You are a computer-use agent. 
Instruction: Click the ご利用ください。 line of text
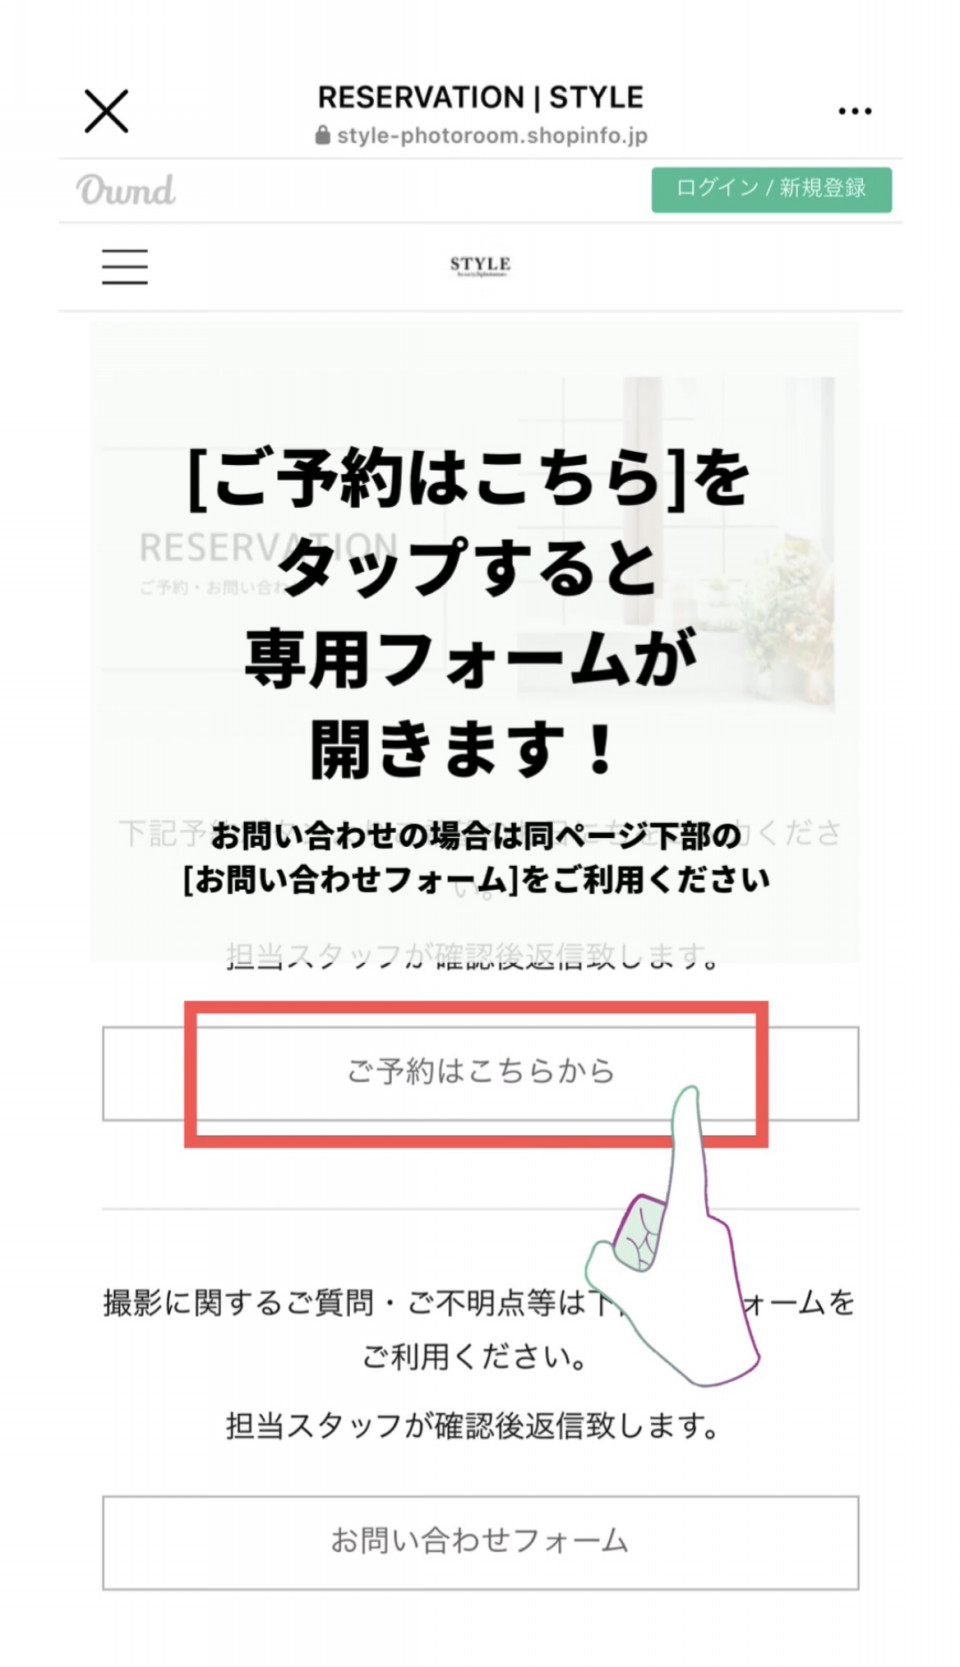pyautogui.click(x=475, y=1357)
